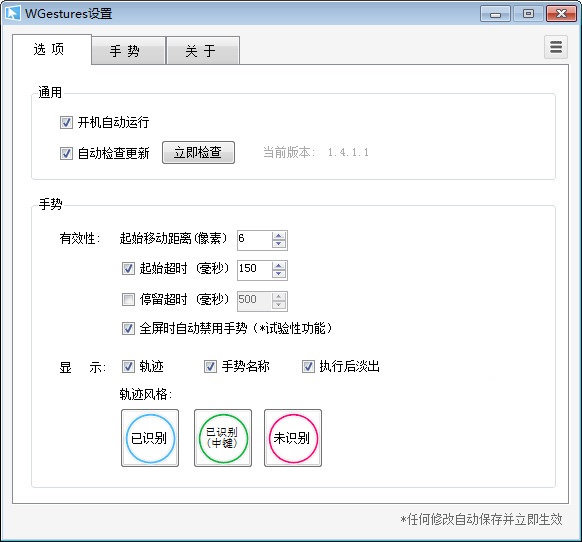Viewport: 582px width, 542px height.
Task: Increase 起始移动距离 with up arrow
Action: [x=279, y=235]
